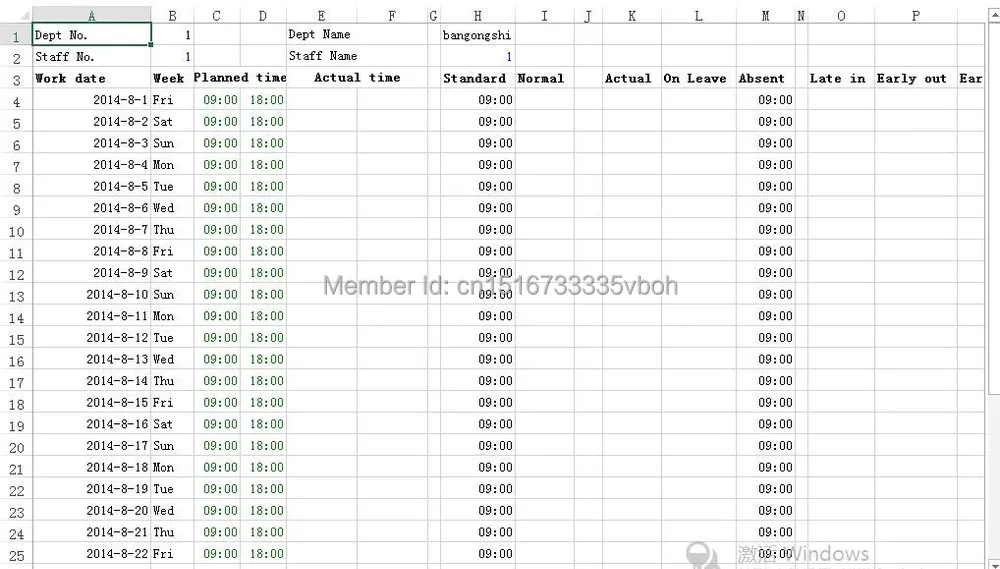
Task: Click column P header
Action: click(x=915, y=16)
